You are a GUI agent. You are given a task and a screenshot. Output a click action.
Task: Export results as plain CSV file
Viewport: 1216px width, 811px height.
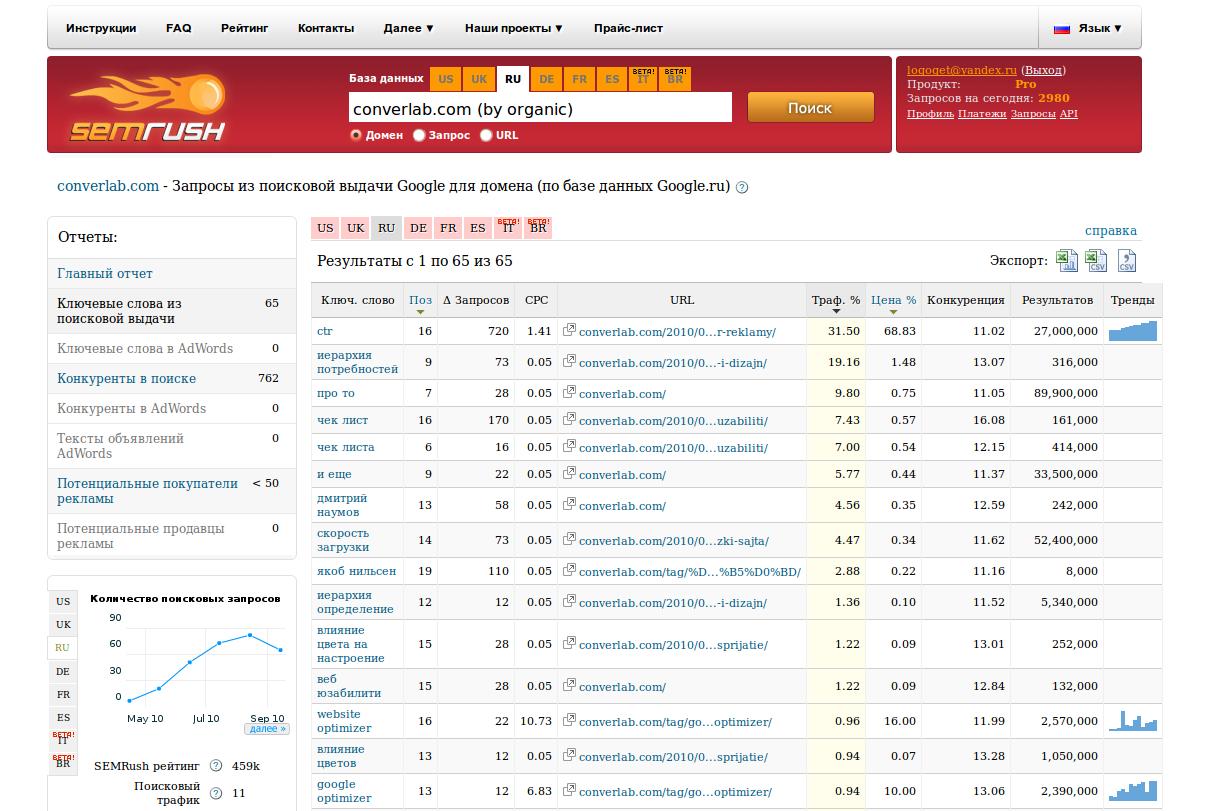[x=1127, y=261]
